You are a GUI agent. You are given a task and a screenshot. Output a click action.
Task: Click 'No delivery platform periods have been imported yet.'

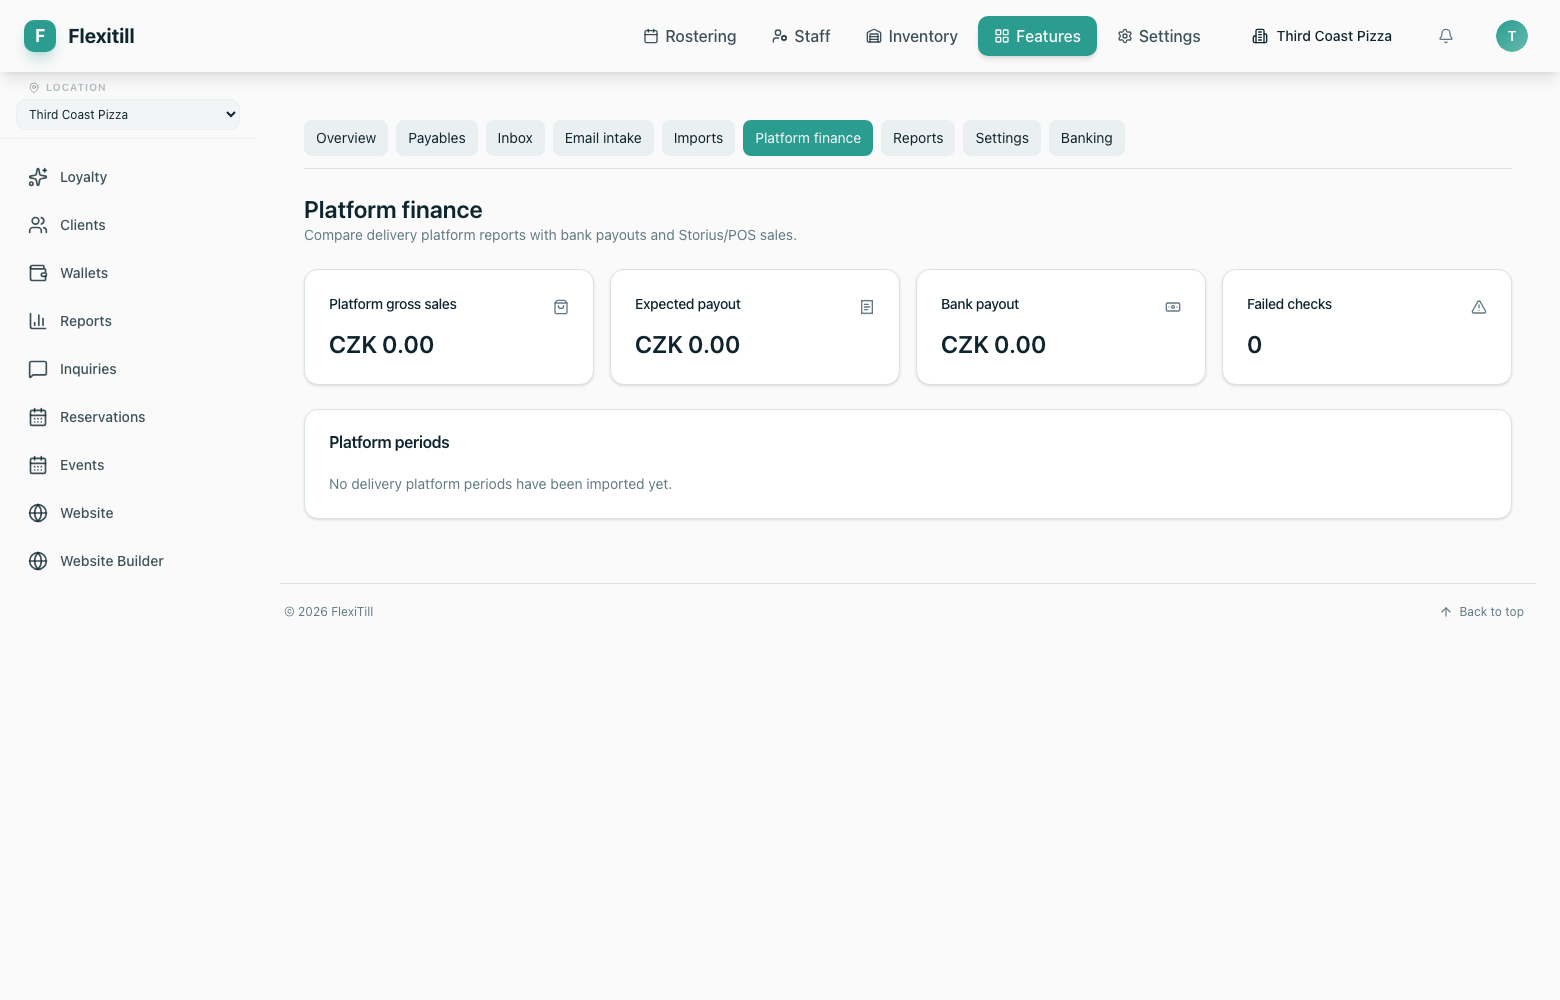point(500,484)
